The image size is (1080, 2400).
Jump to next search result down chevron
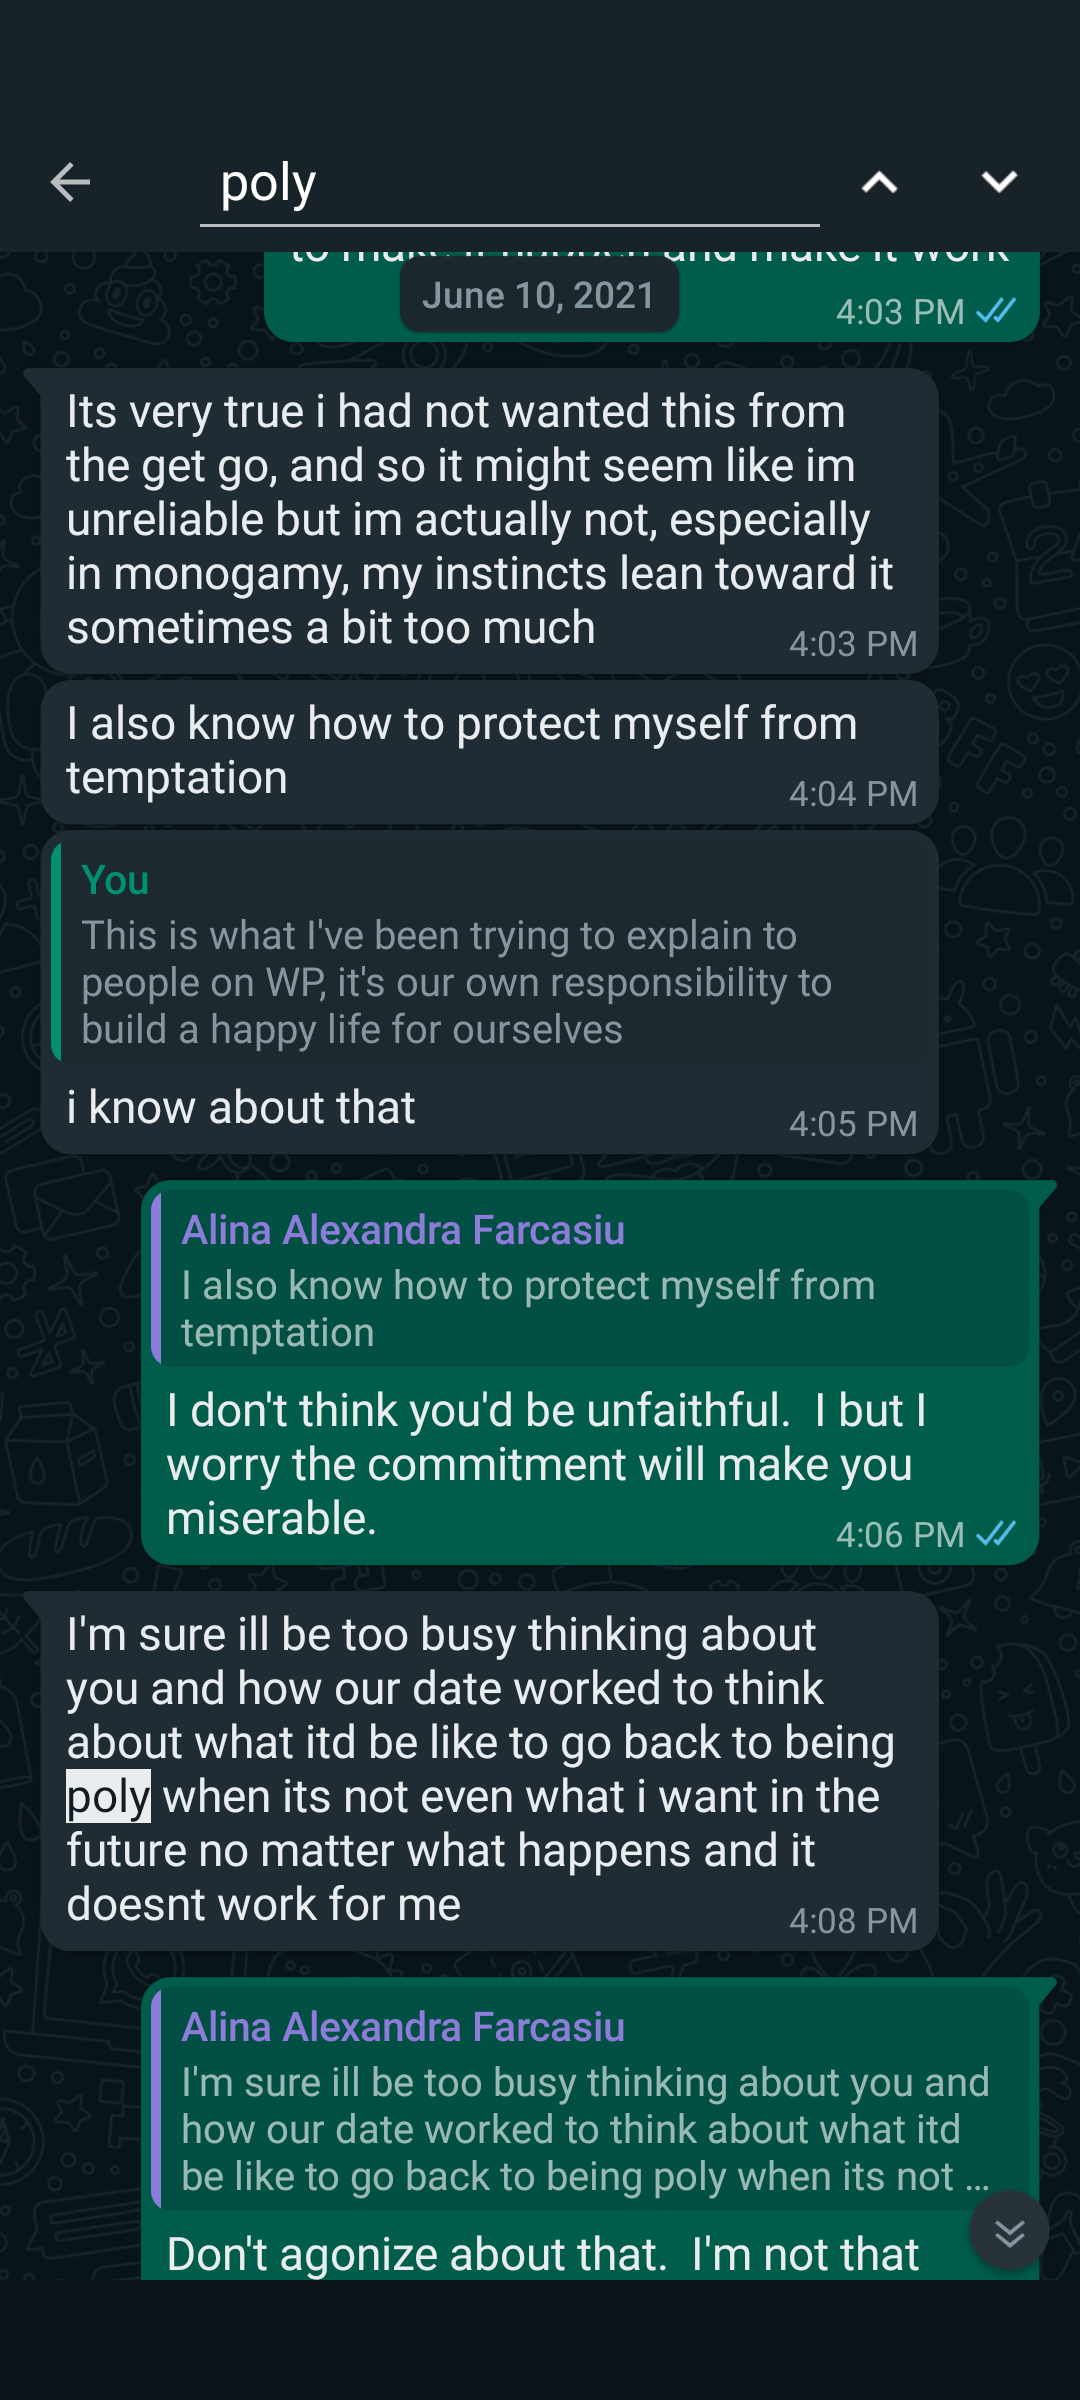click(x=999, y=182)
